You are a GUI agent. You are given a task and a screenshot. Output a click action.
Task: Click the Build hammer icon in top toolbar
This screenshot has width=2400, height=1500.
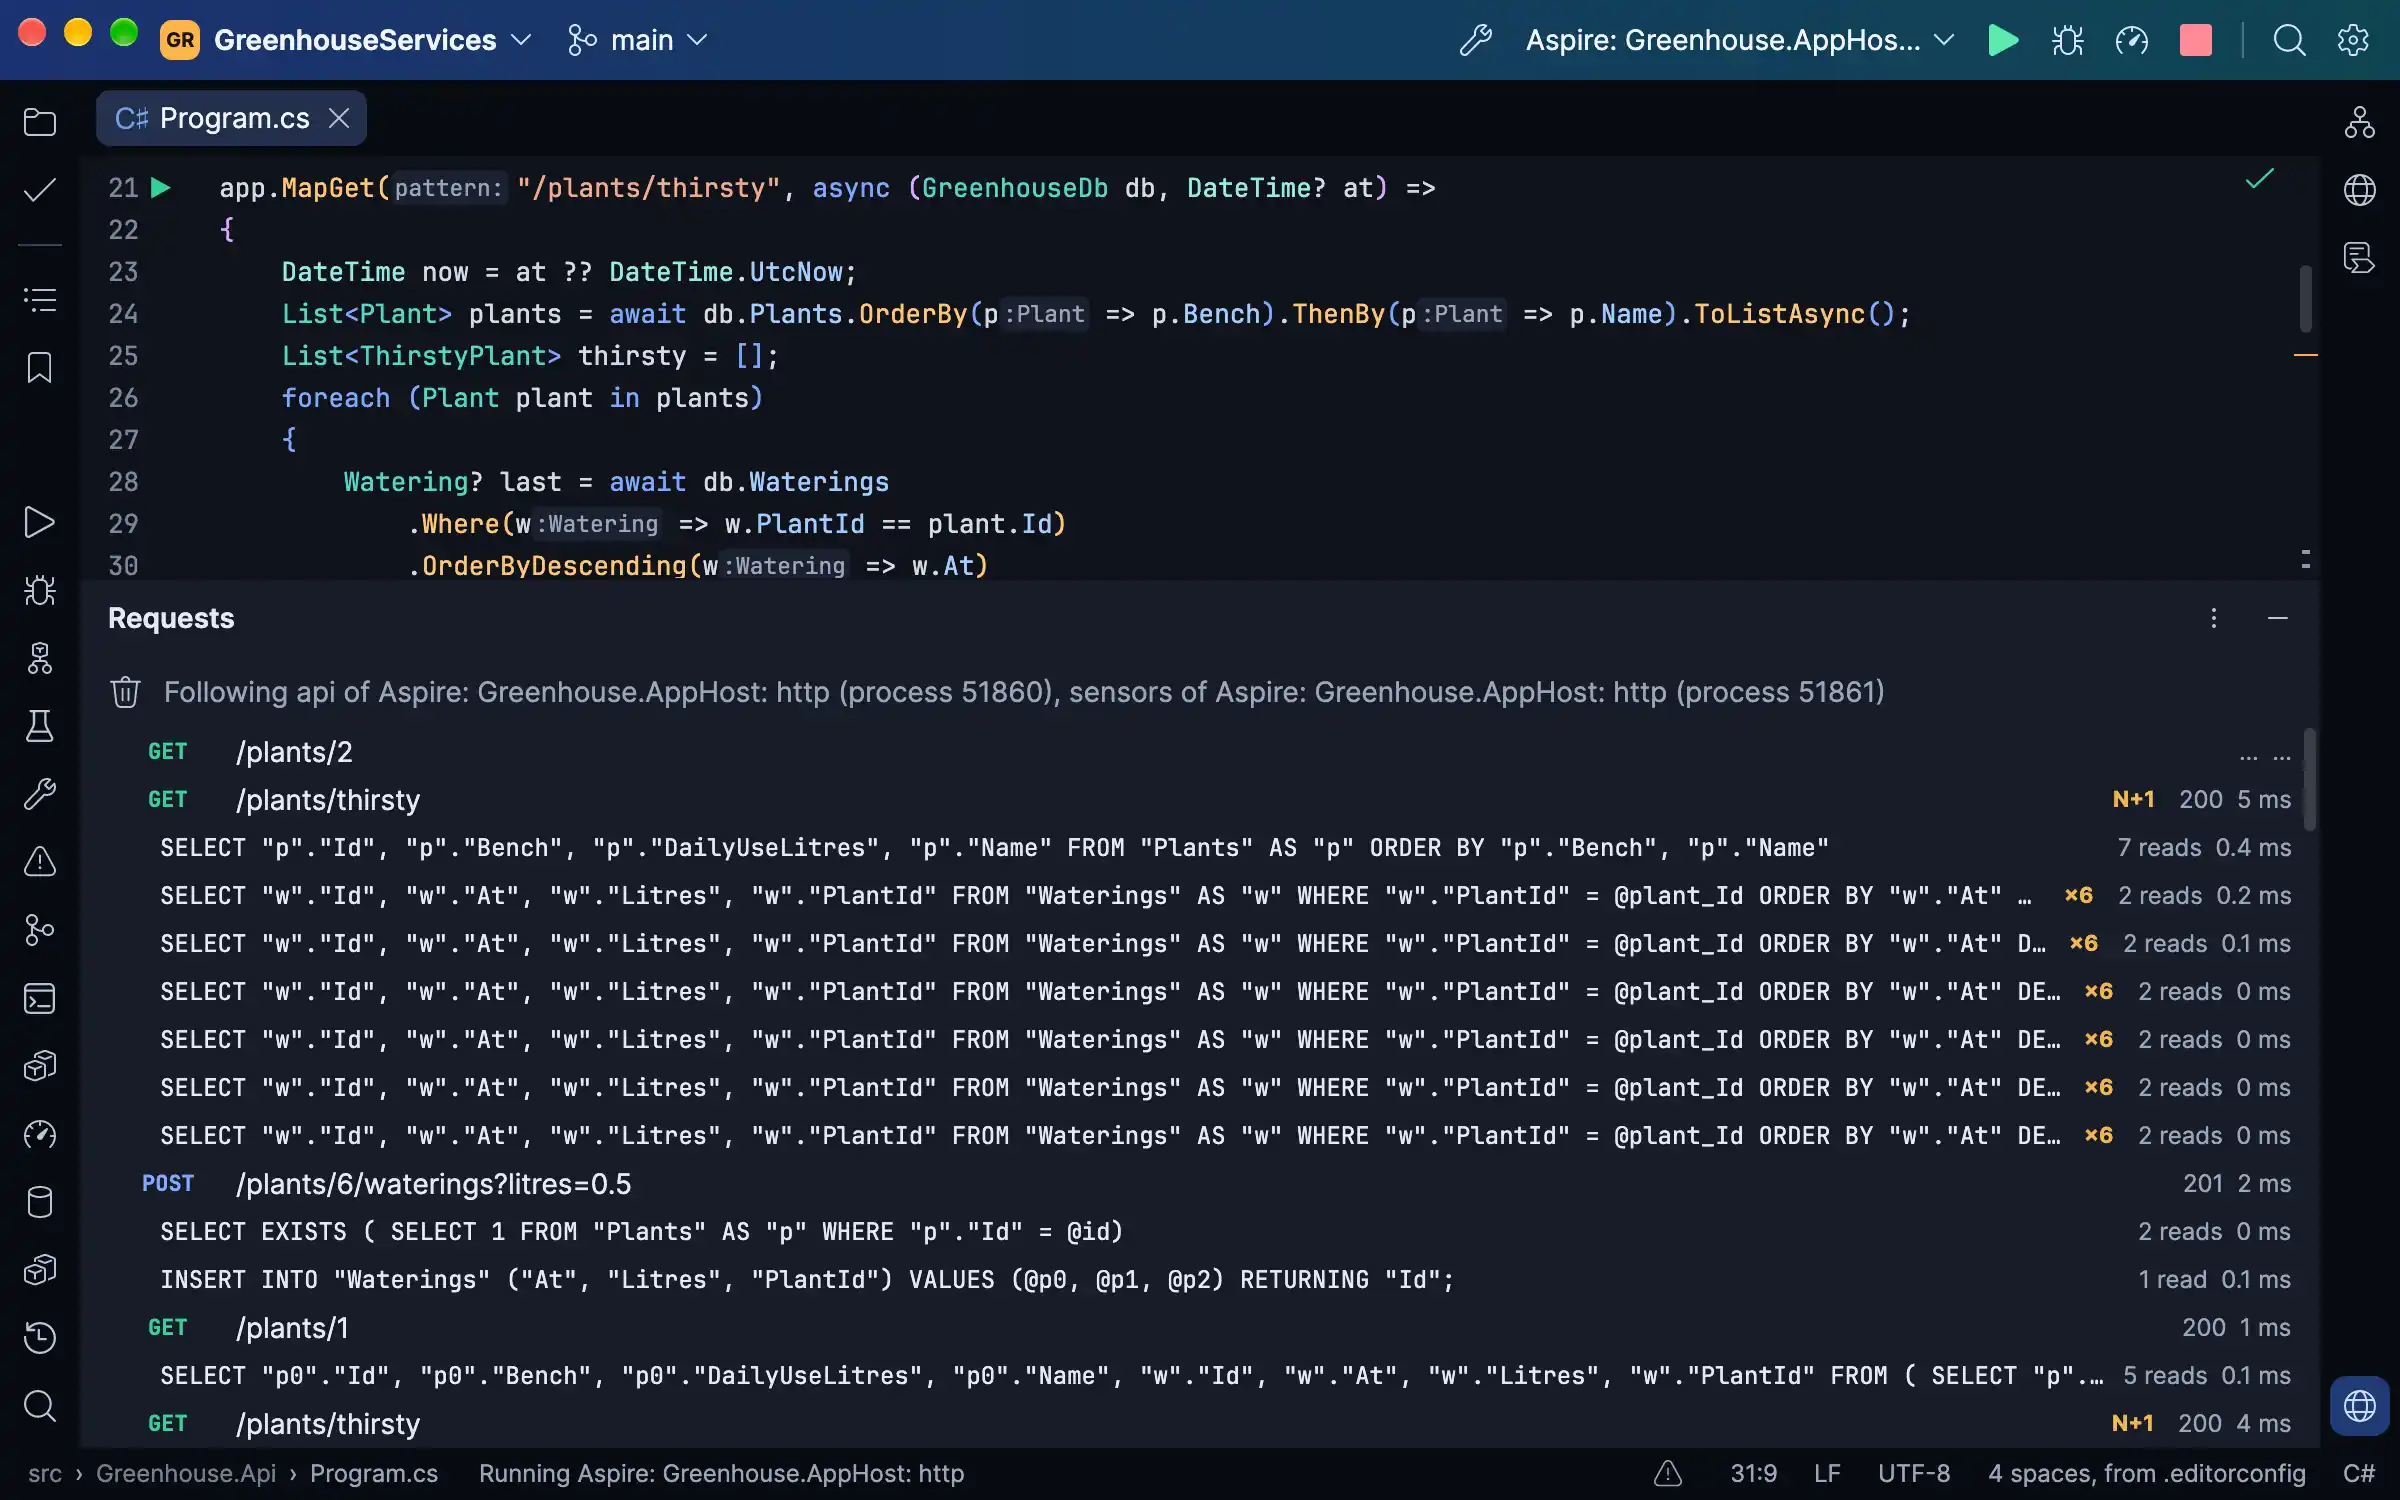(1476, 40)
